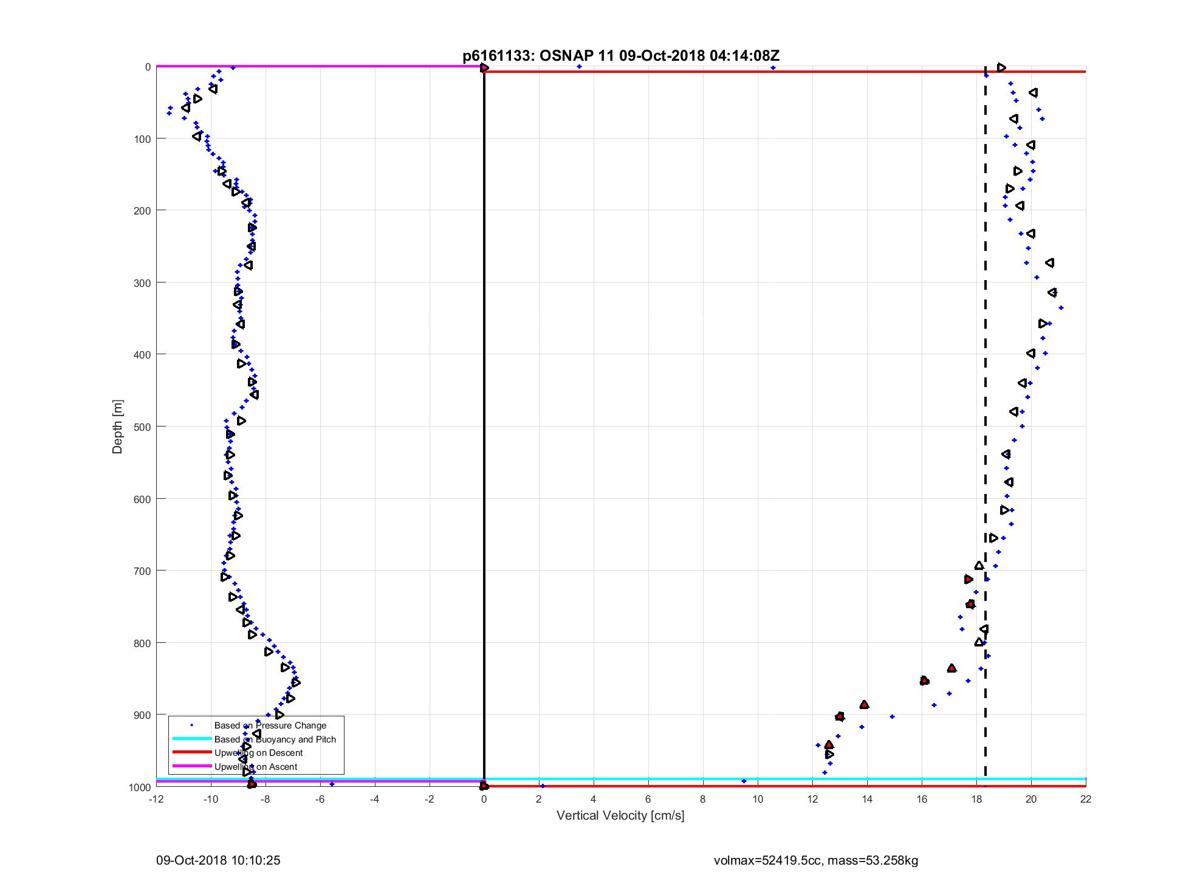Click legend entry 'Based on Buoyancy and Pitch'
This screenshot has height=885, width=1200.
point(275,739)
